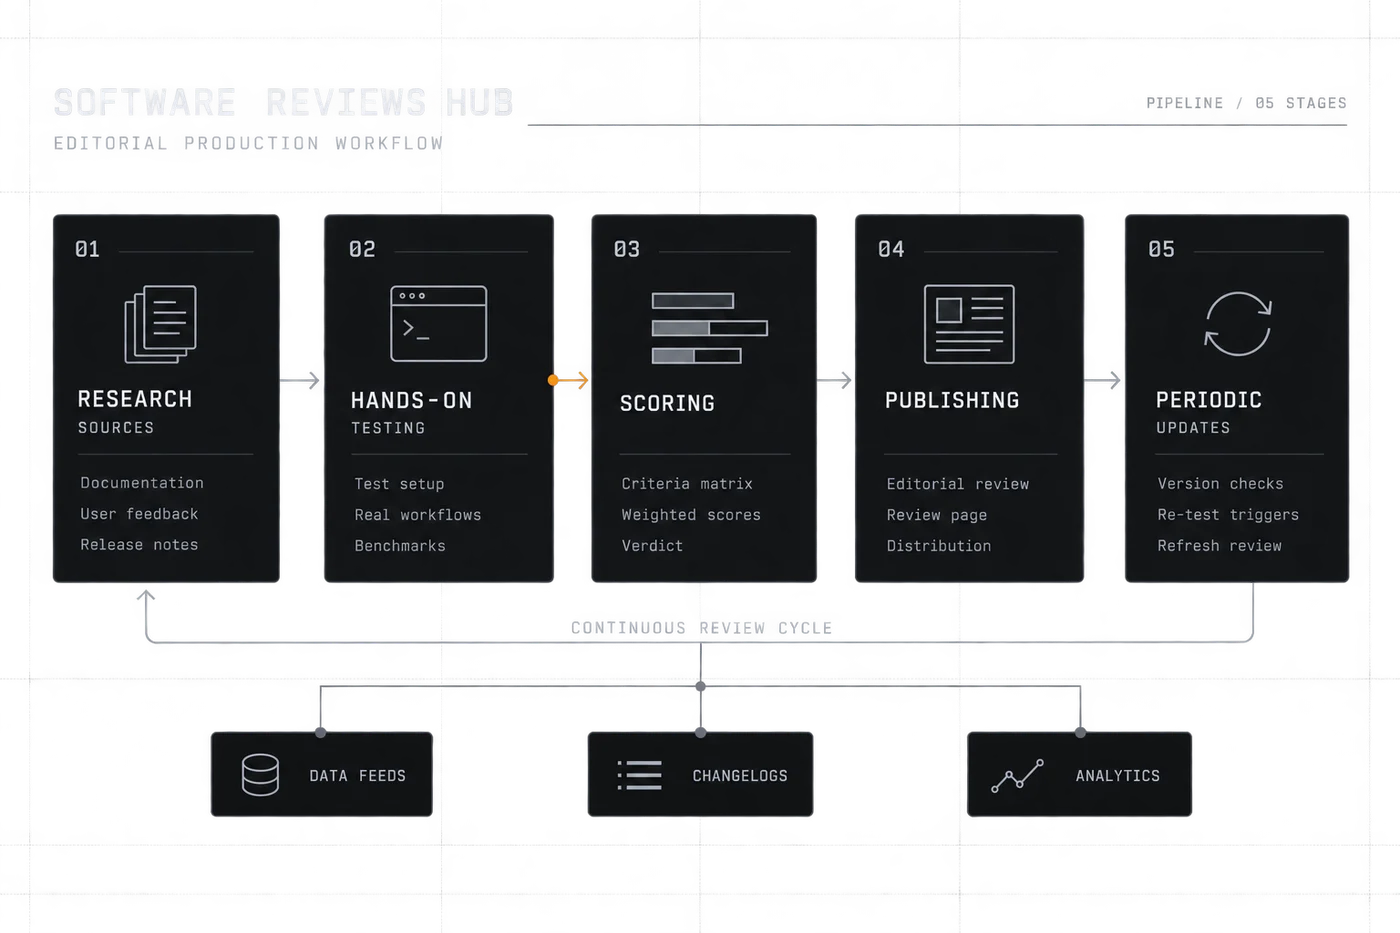The width and height of the screenshot is (1400, 933).
Task: Click the Re-test triggers item
Action: click(x=1228, y=515)
